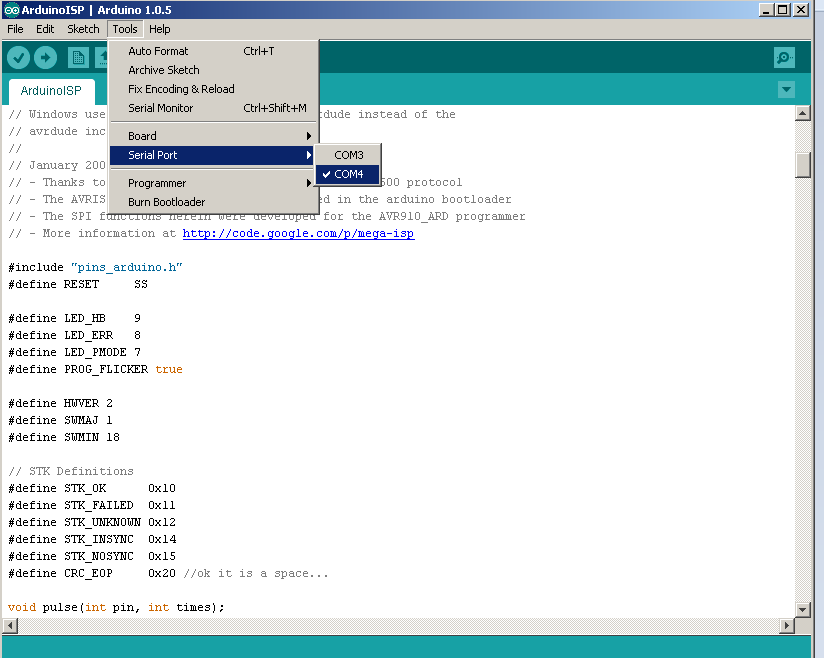Click the '#define STK_INSYNC' line
Viewport: 824px width, 658px height.
(92, 539)
